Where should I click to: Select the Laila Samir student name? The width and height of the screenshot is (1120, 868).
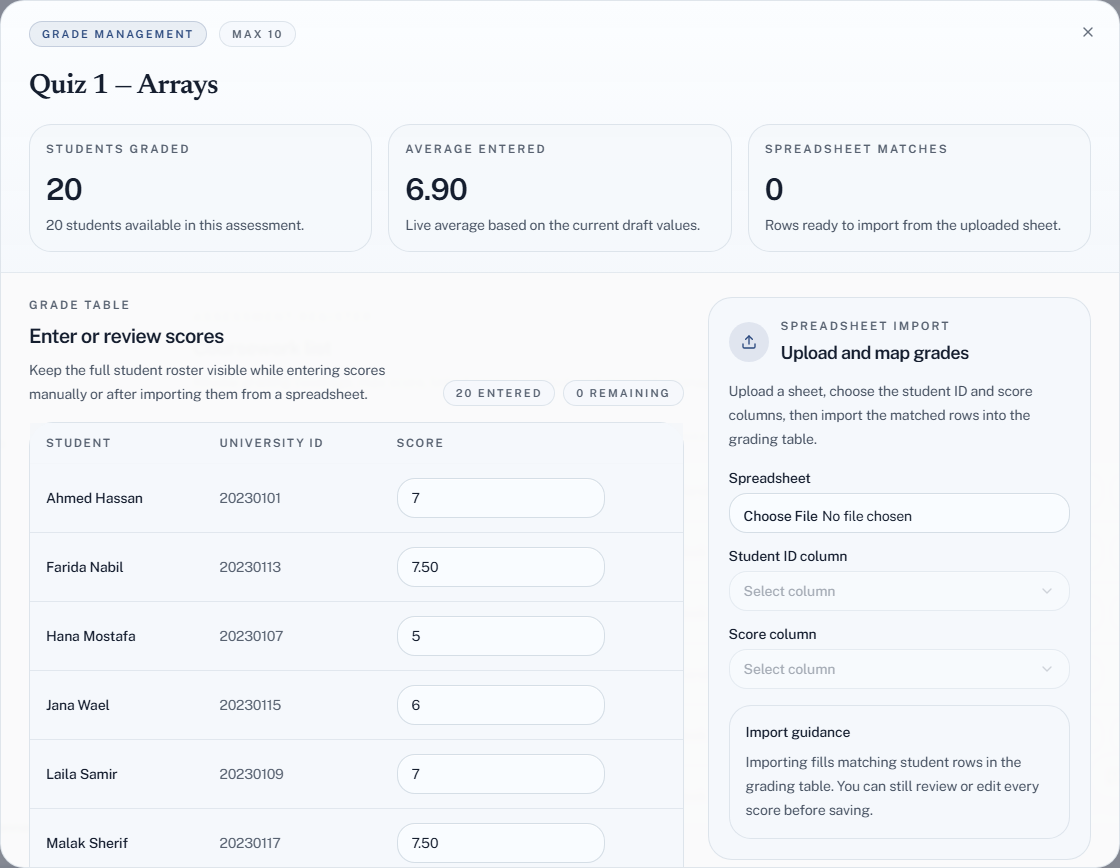point(81,774)
